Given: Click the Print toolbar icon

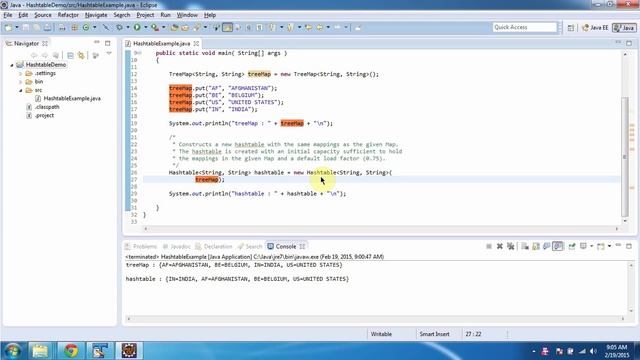Looking at the screenshot, I should pos(47,27).
